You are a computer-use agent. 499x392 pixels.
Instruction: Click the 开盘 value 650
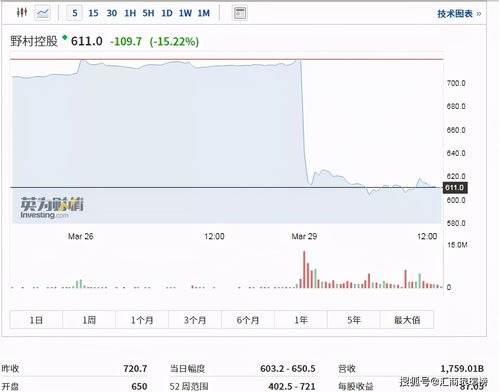[x=139, y=386]
